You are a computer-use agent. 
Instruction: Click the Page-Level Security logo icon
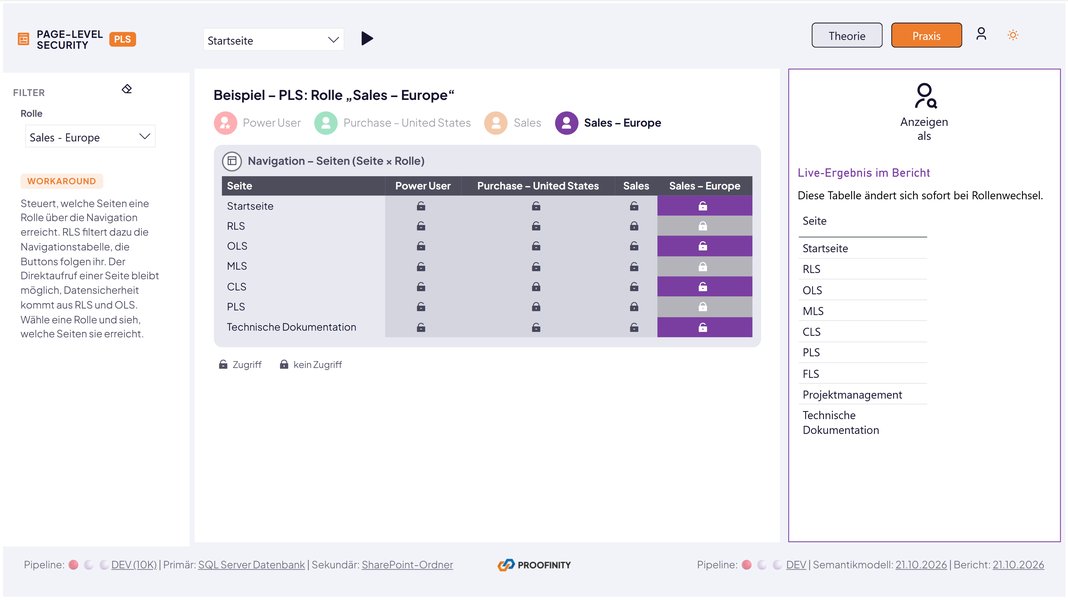click(23, 40)
